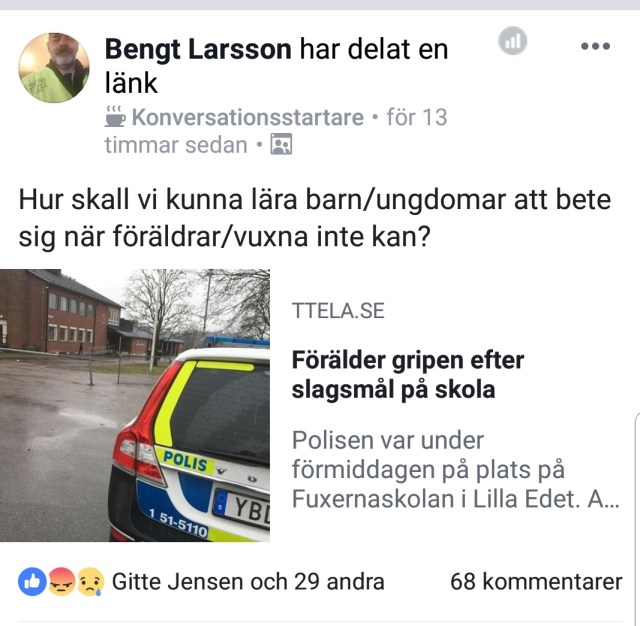
Task: Tap the angry face reaction icon
Action: point(61,581)
